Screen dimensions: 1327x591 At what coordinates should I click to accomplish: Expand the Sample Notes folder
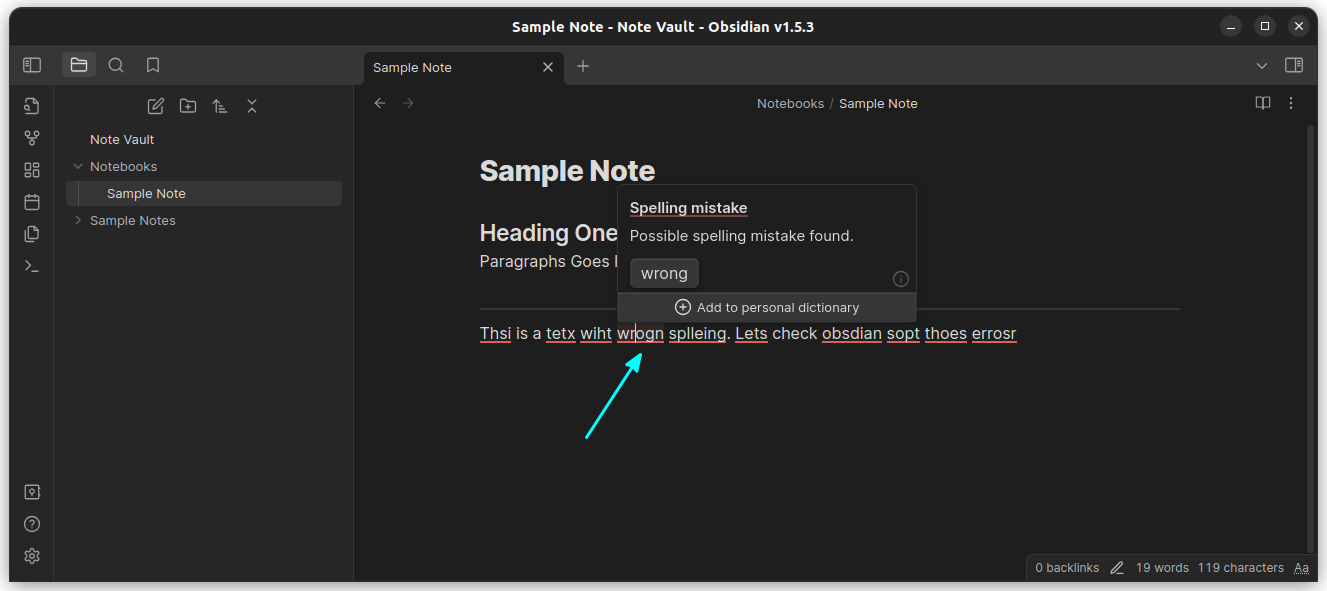coord(78,220)
